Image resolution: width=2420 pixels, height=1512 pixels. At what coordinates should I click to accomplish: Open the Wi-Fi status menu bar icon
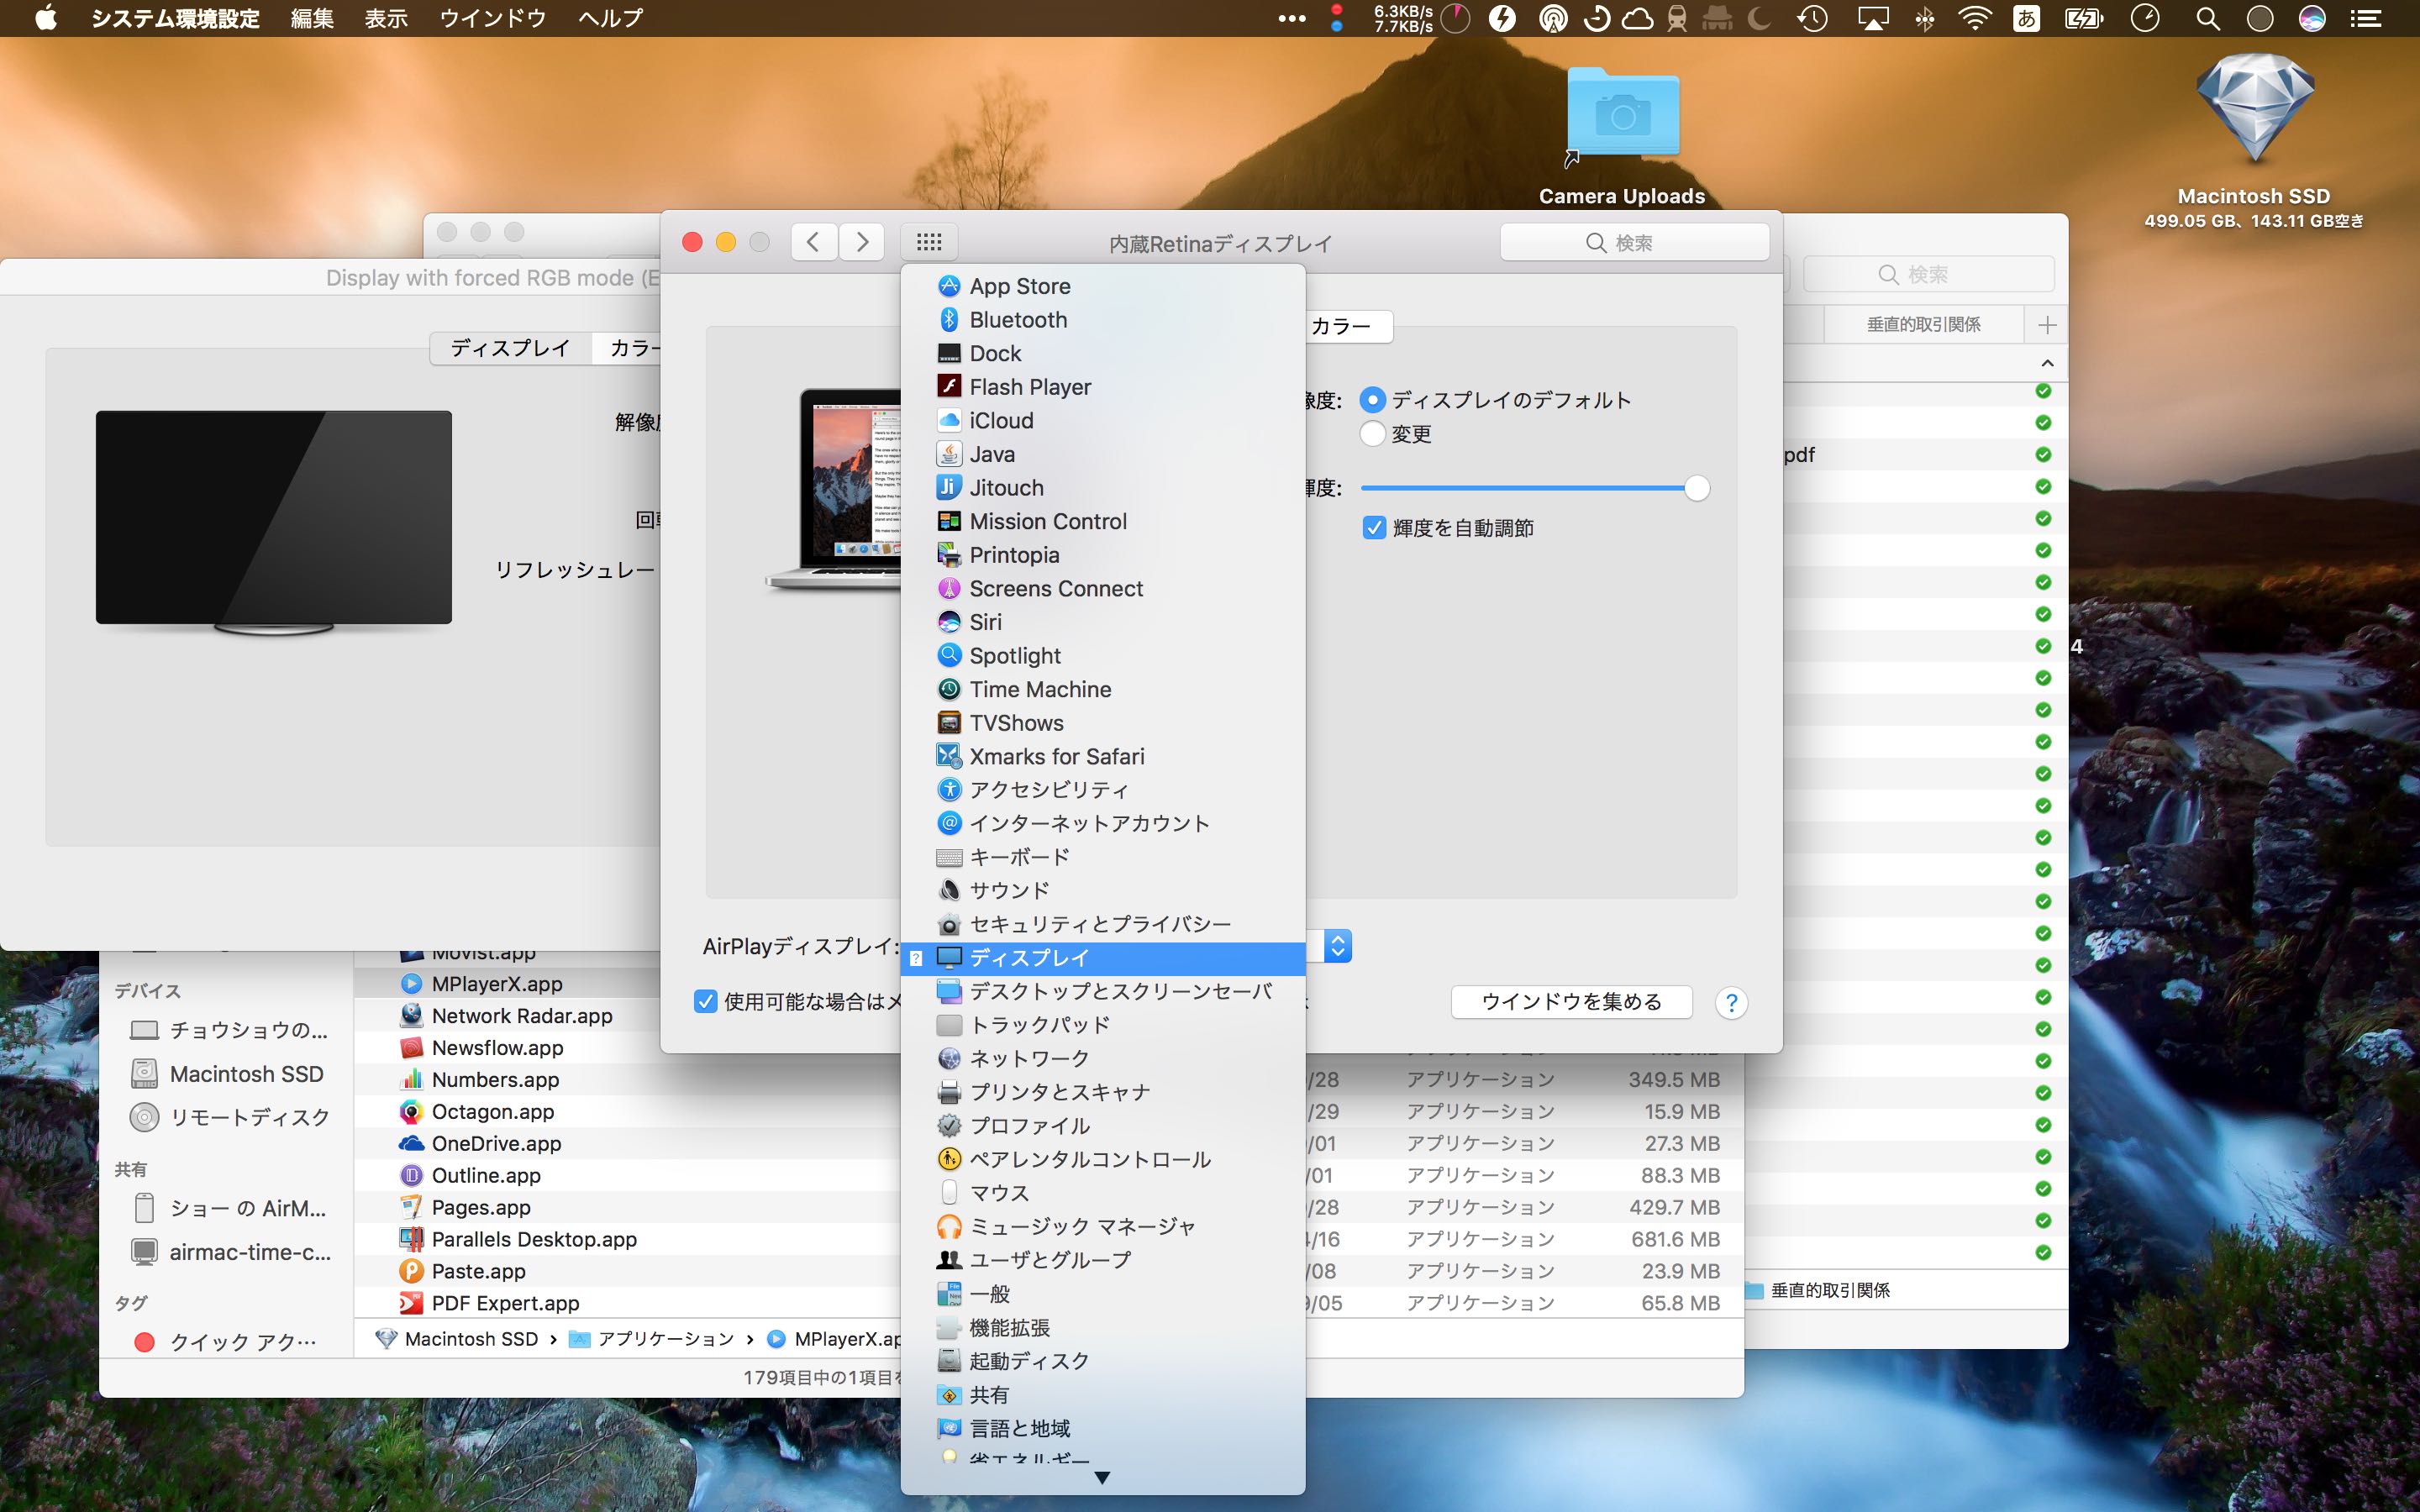click(1974, 18)
